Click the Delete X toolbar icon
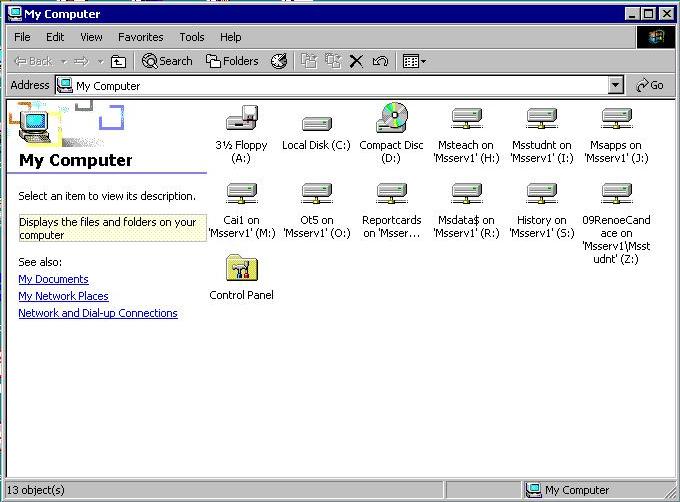This screenshot has height=502, width=680. [x=356, y=61]
